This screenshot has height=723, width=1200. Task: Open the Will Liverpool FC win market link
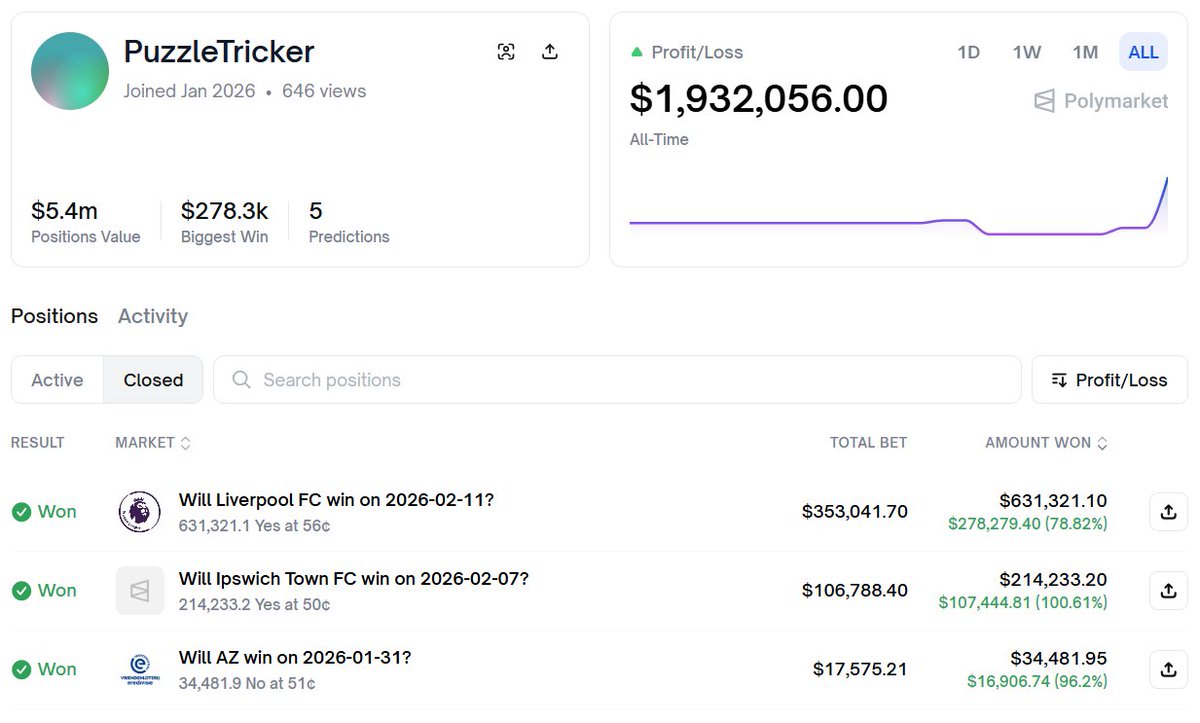(336, 500)
